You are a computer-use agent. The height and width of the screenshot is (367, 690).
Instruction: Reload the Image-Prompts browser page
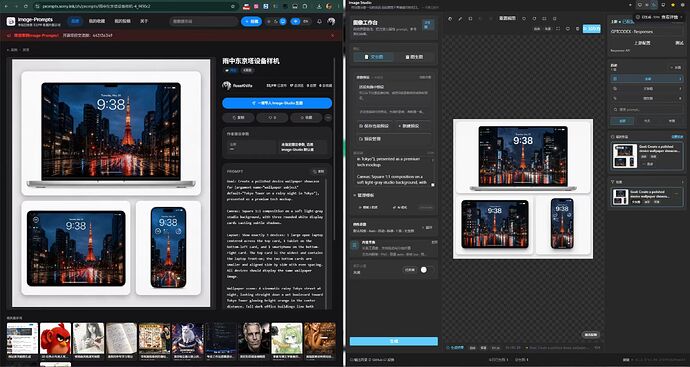tap(26, 6)
